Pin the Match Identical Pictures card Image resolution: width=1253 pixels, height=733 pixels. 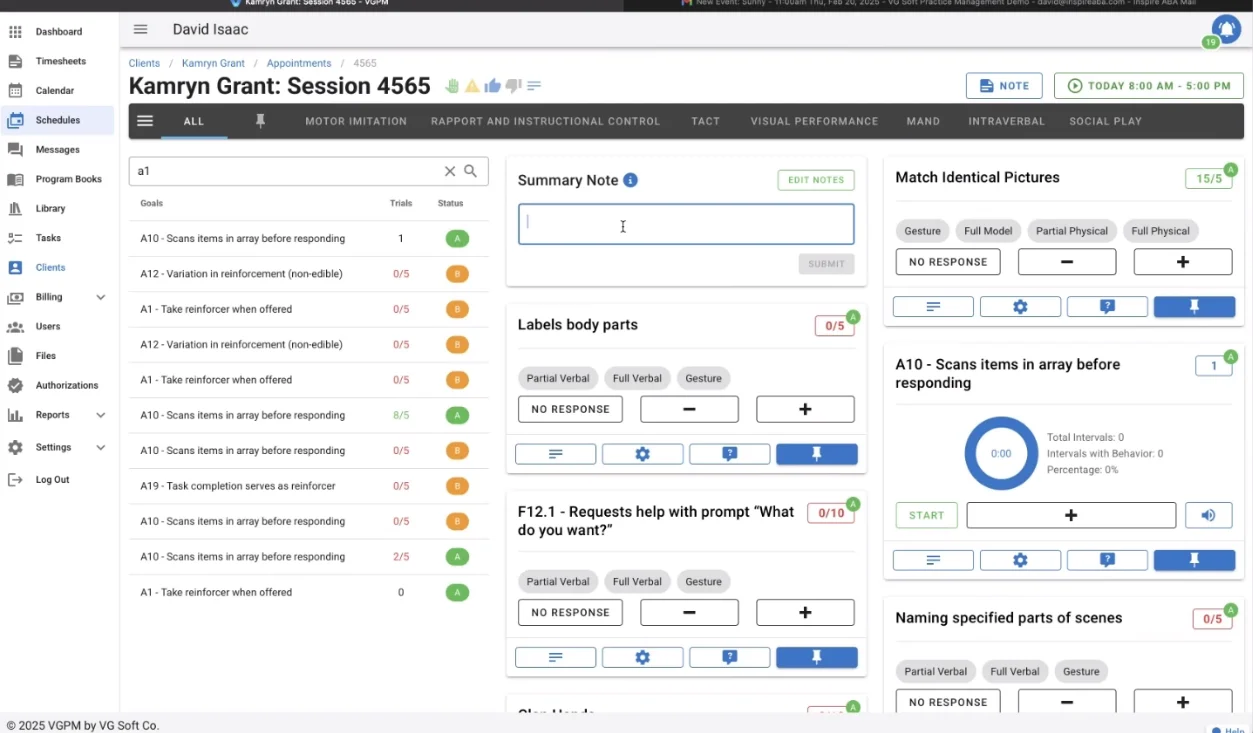tap(1194, 307)
